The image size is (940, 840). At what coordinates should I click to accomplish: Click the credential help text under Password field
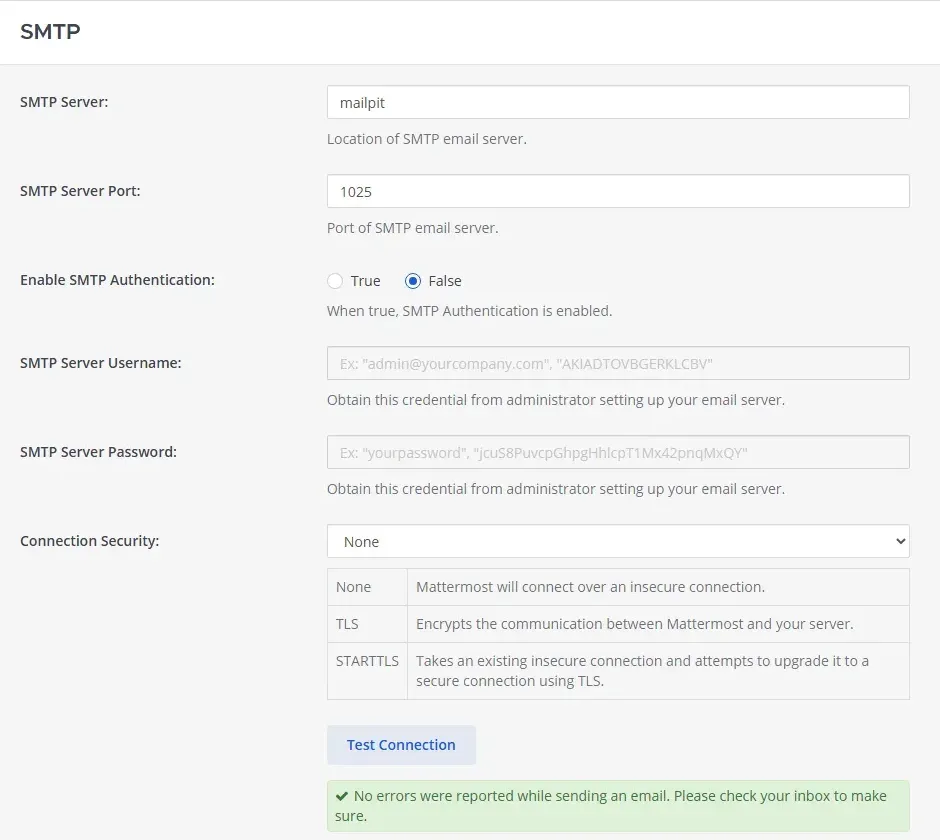click(x=556, y=489)
